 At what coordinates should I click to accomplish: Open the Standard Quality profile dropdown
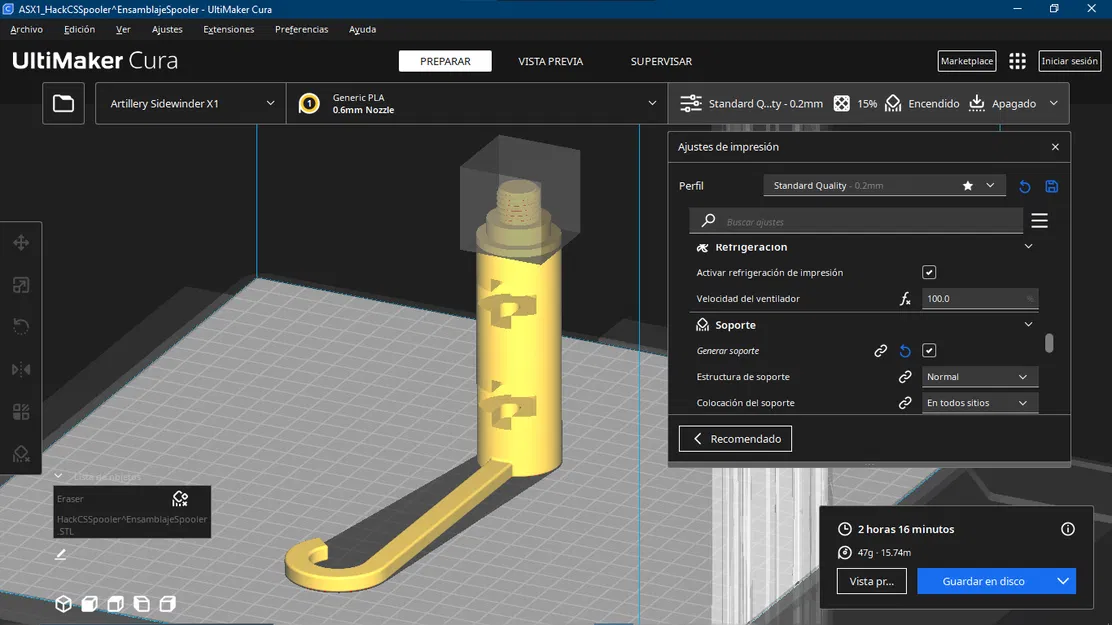(x=884, y=186)
